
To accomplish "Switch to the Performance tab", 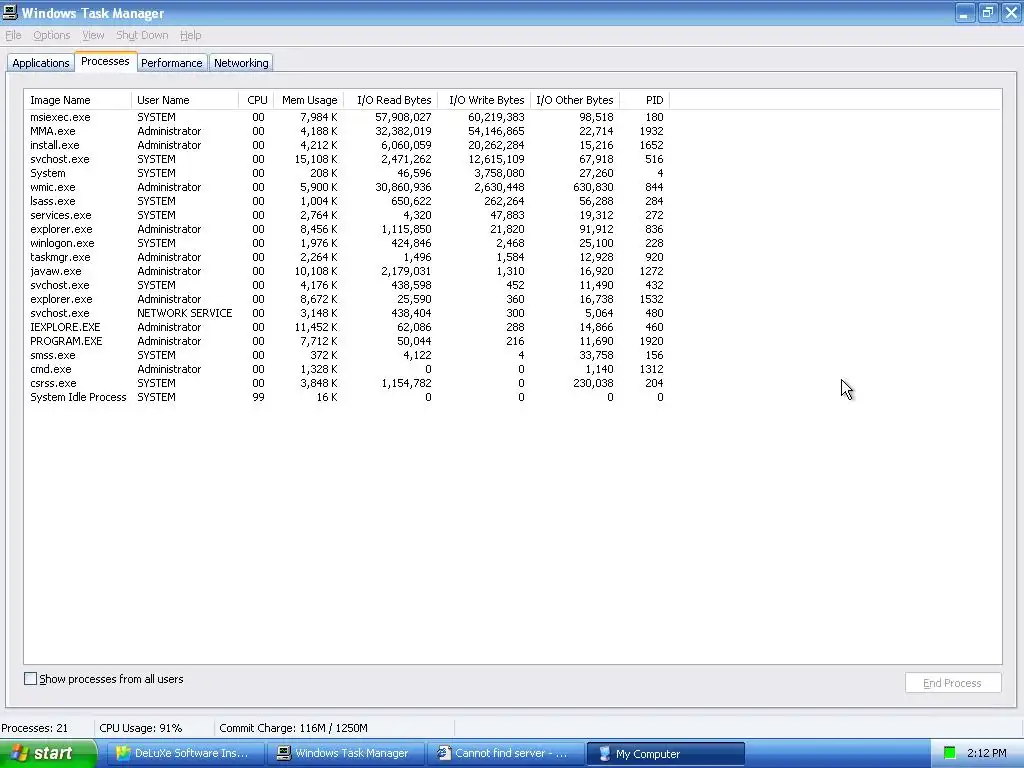I will [172, 63].
